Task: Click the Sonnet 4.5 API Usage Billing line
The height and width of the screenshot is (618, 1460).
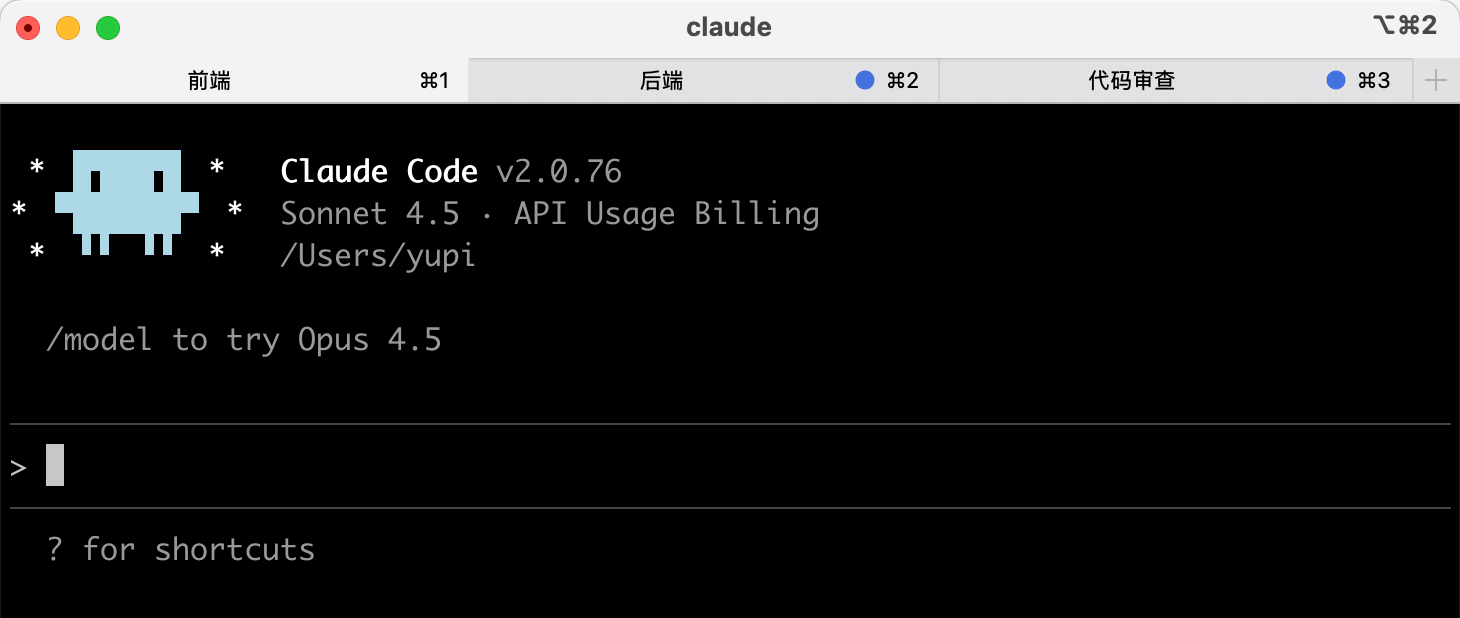Action: [x=549, y=214]
